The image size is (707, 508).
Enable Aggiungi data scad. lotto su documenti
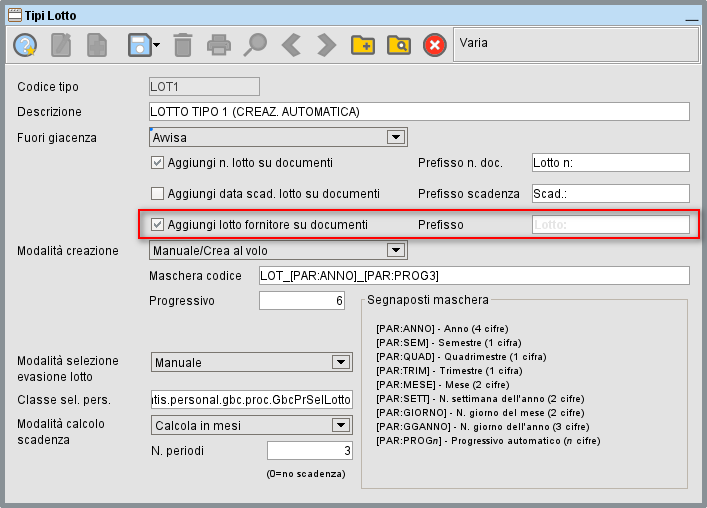[x=157, y=194]
